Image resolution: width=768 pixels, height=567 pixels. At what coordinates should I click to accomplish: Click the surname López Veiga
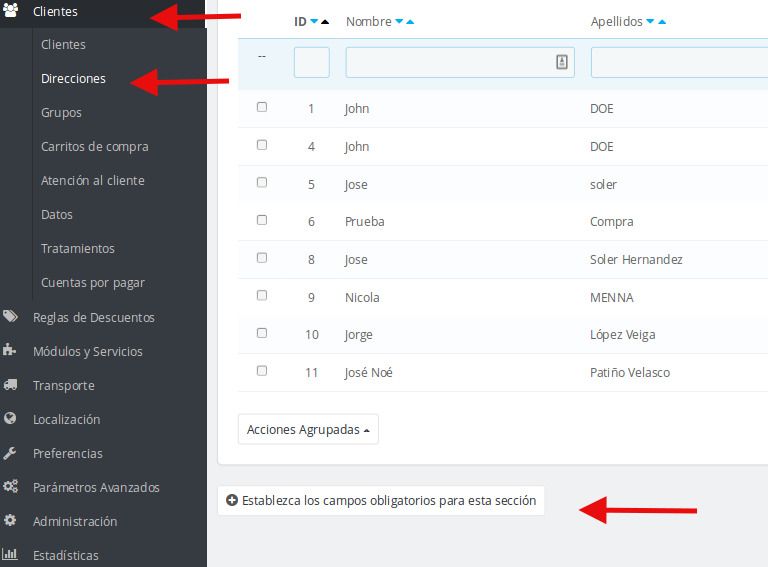point(623,334)
